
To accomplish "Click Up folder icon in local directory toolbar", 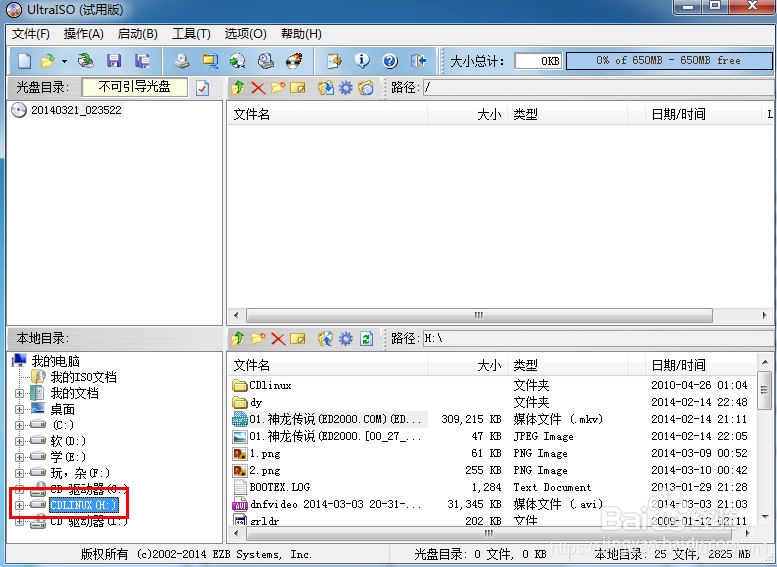I will pyautogui.click(x=238, y=339).
